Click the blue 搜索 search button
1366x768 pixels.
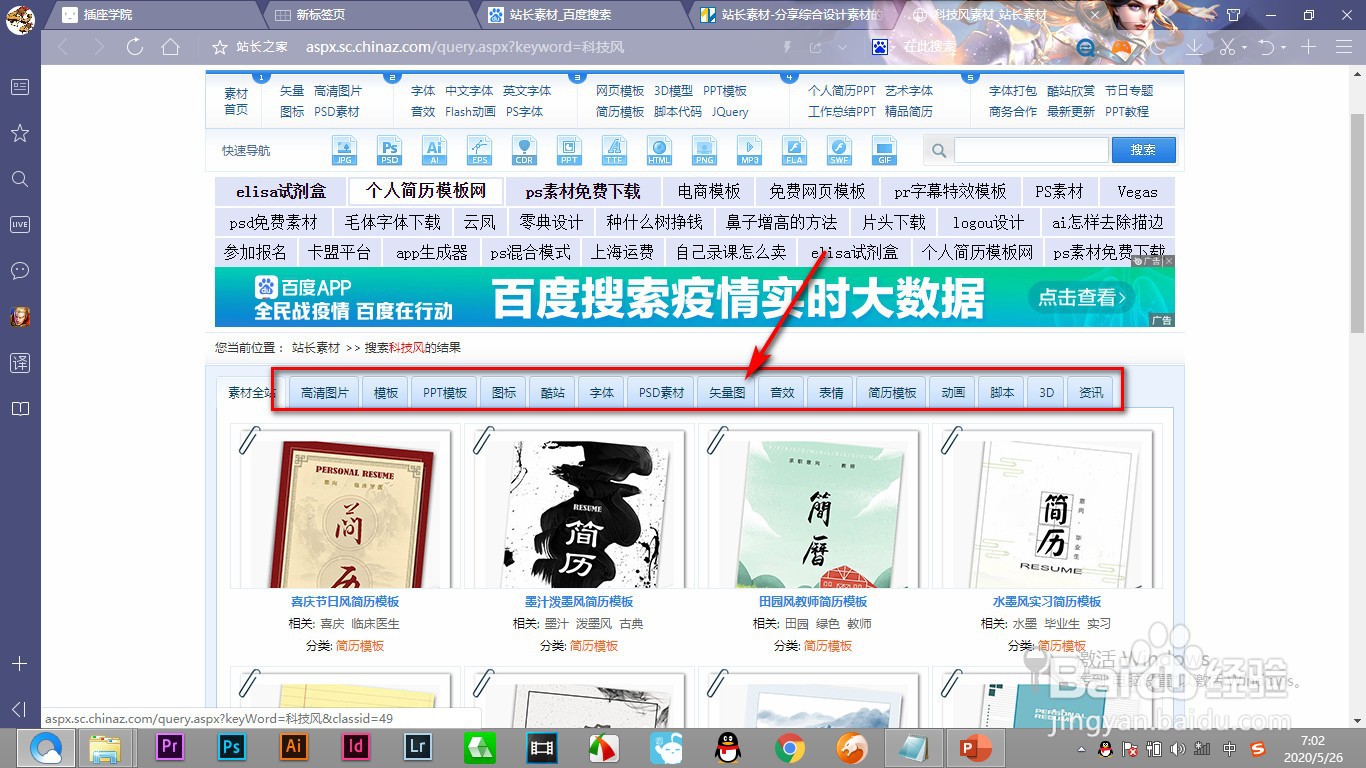[1143, 150]
